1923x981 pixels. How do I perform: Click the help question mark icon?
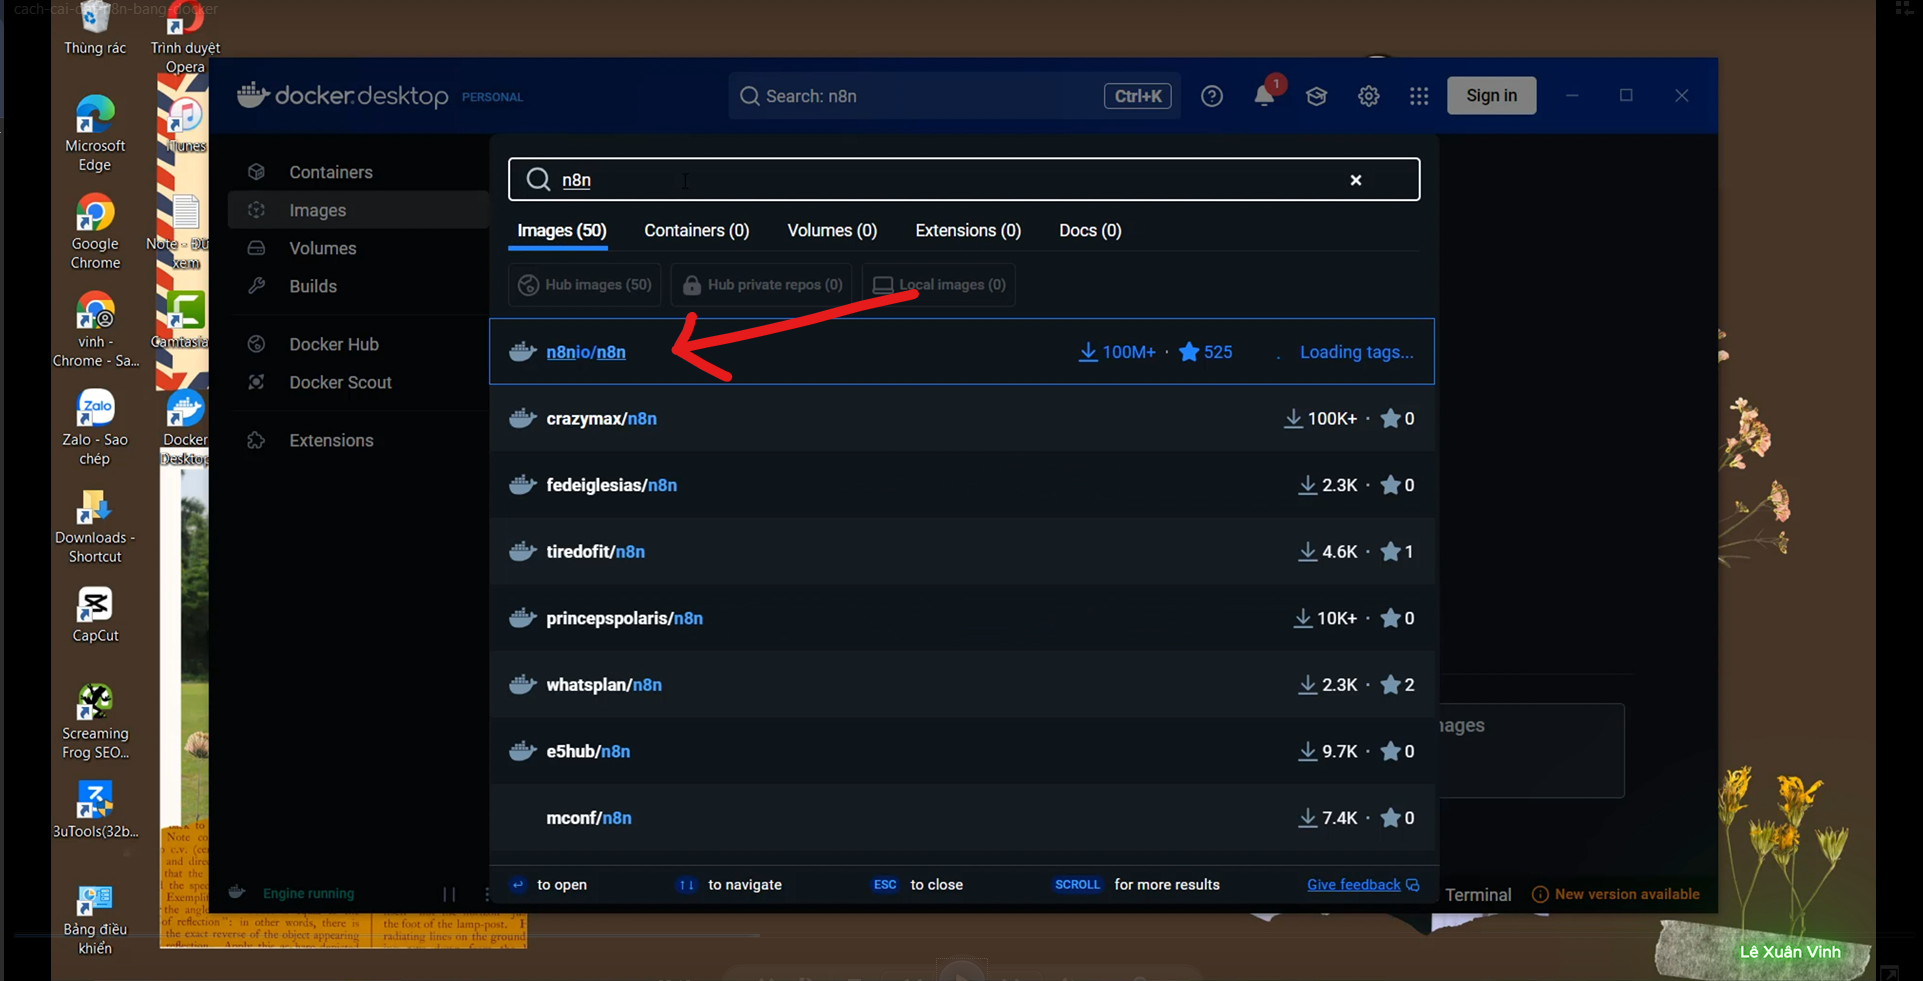tap(1212, 96)
